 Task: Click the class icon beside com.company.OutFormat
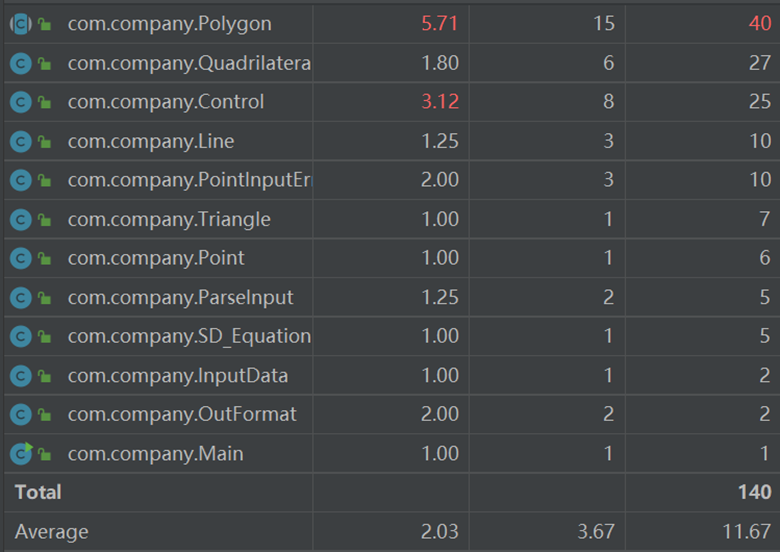(20, 415)
